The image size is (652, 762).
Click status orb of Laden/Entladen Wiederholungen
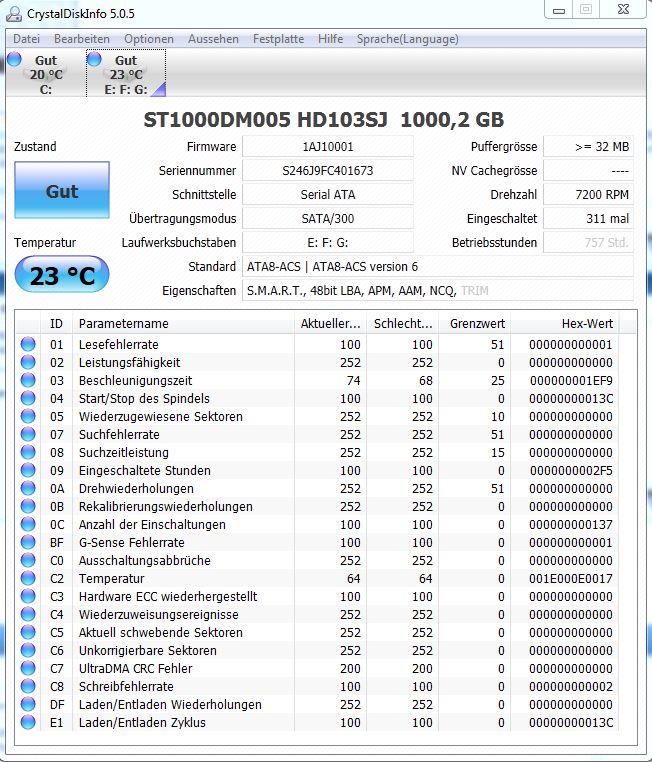[28, 704]
